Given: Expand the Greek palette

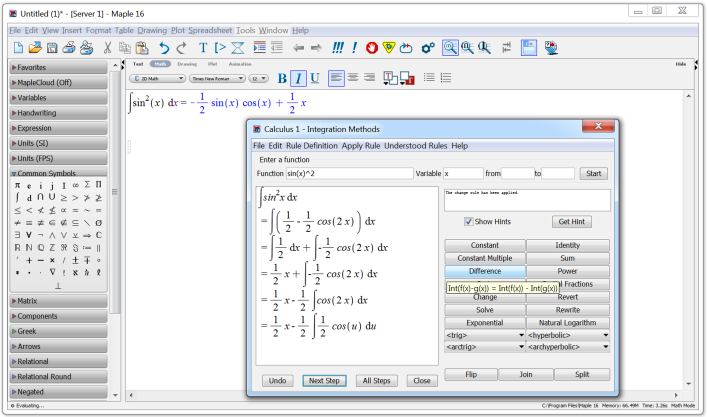Looking at the screenshot, I should click(59, 331).
